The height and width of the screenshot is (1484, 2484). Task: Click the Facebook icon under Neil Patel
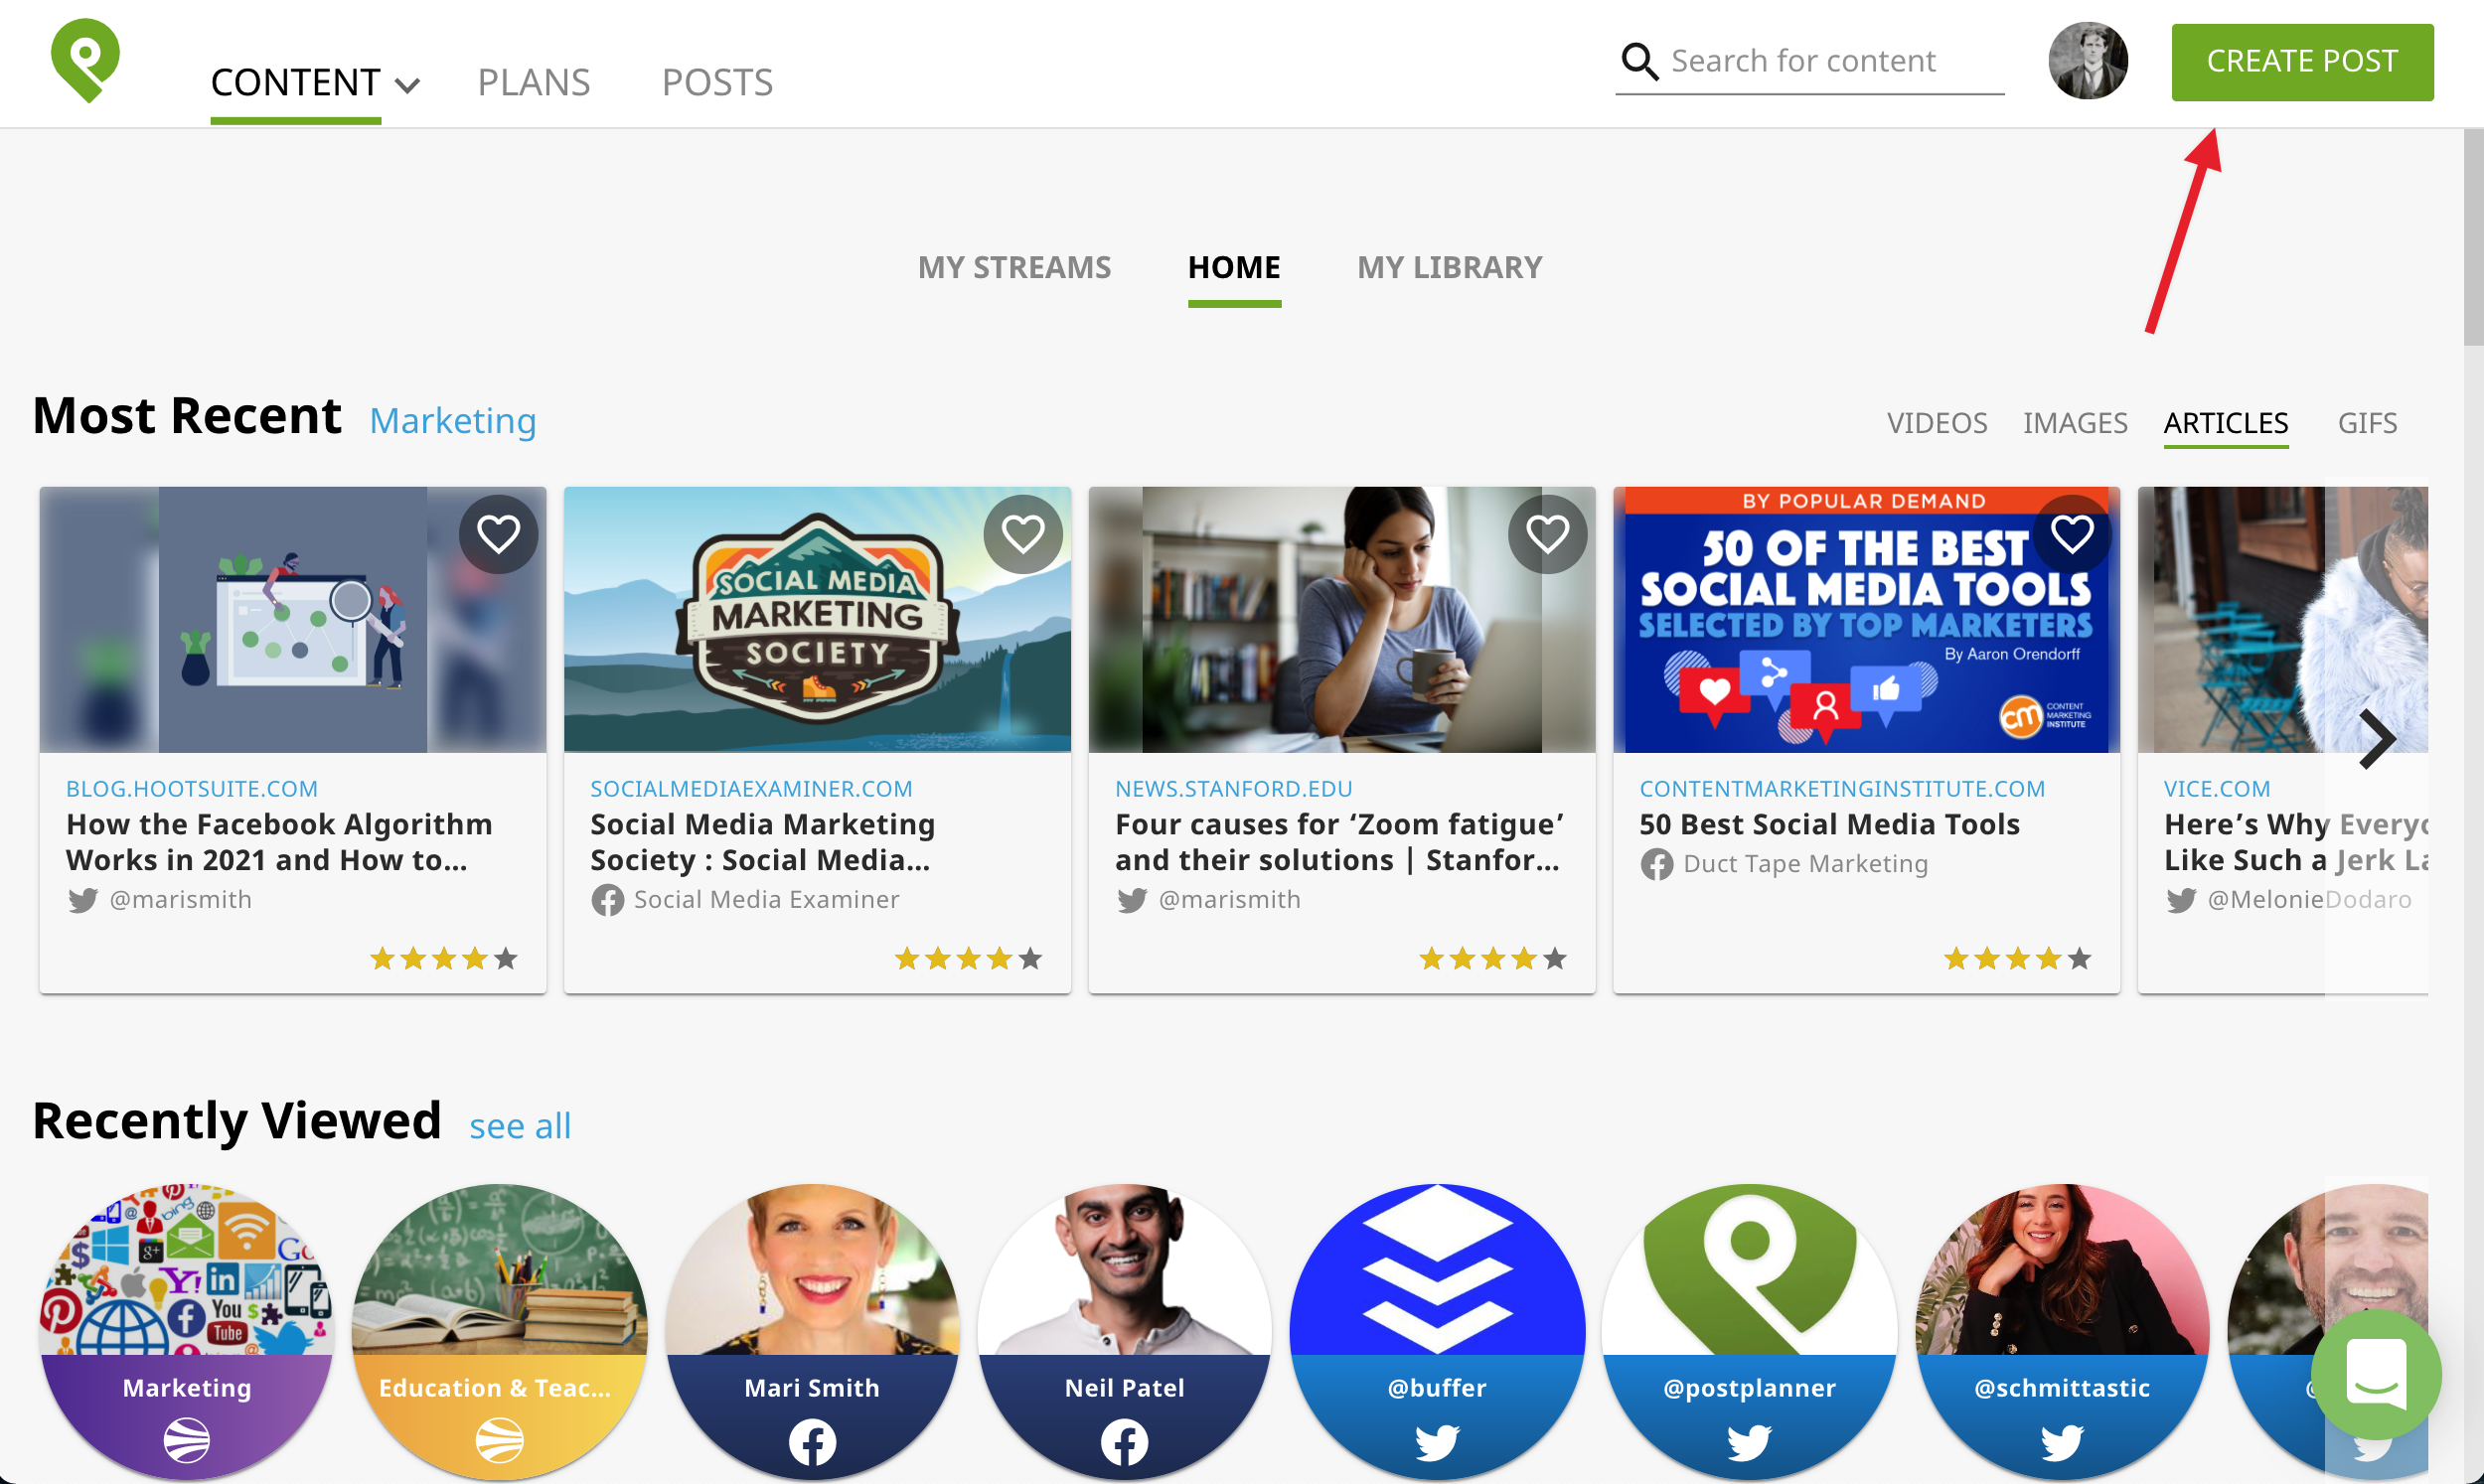(1124, 1442)
